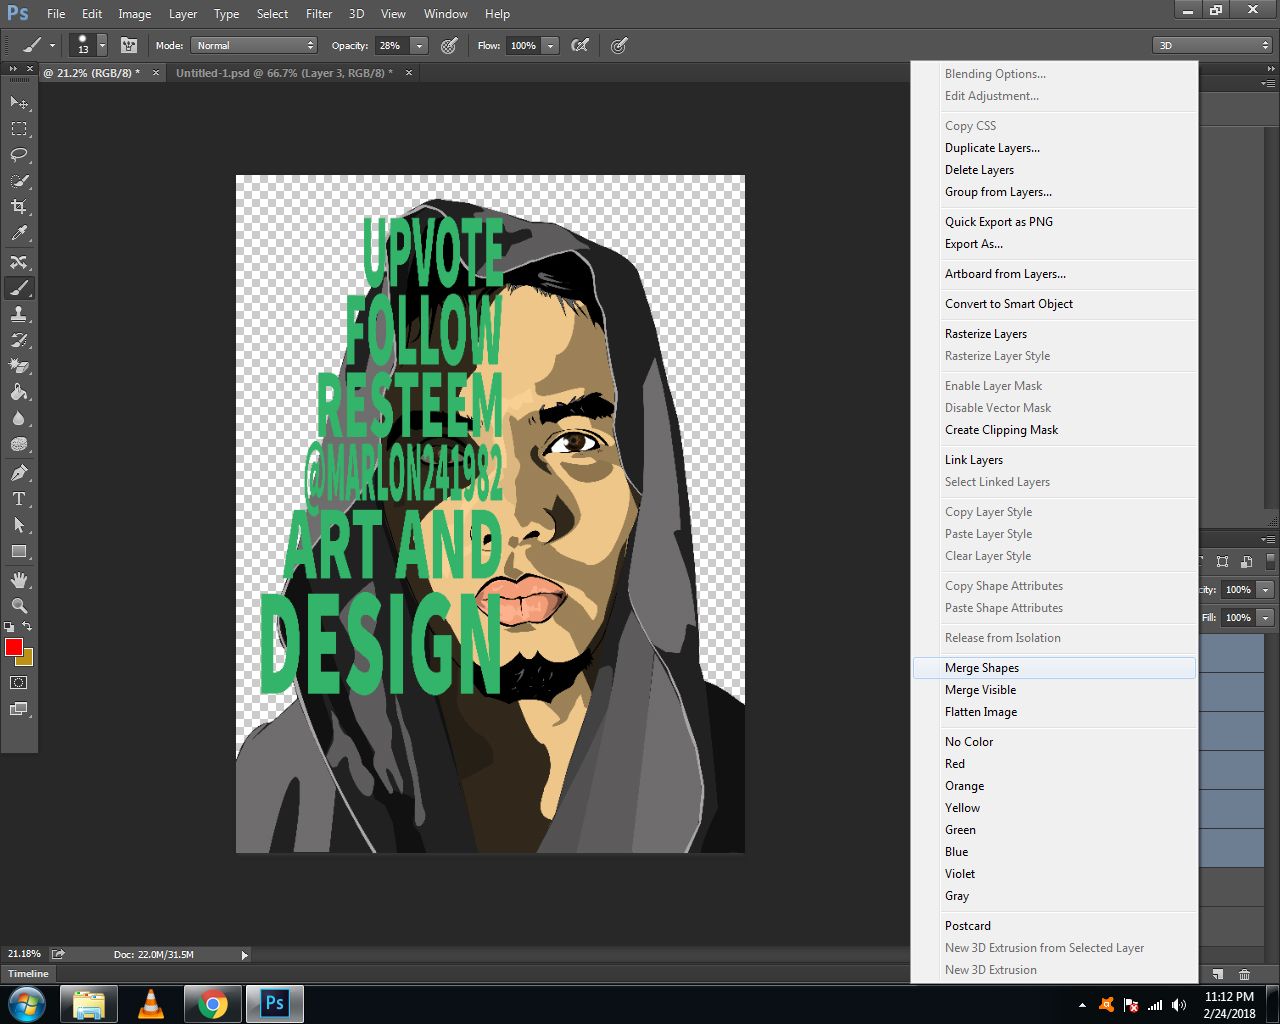The width and height of the screenshot is (1280, 1024).
Task: Switch to the Untitled-1.psd document tab
Action: pos(284,73)
